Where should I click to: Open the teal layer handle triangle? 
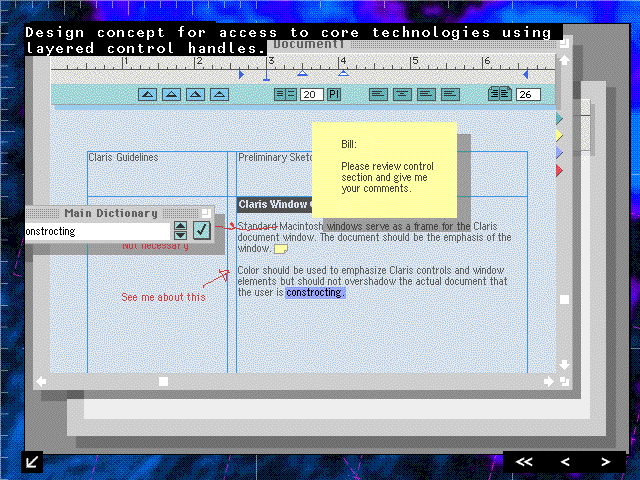pyautogui.click(x=559, y=119)
